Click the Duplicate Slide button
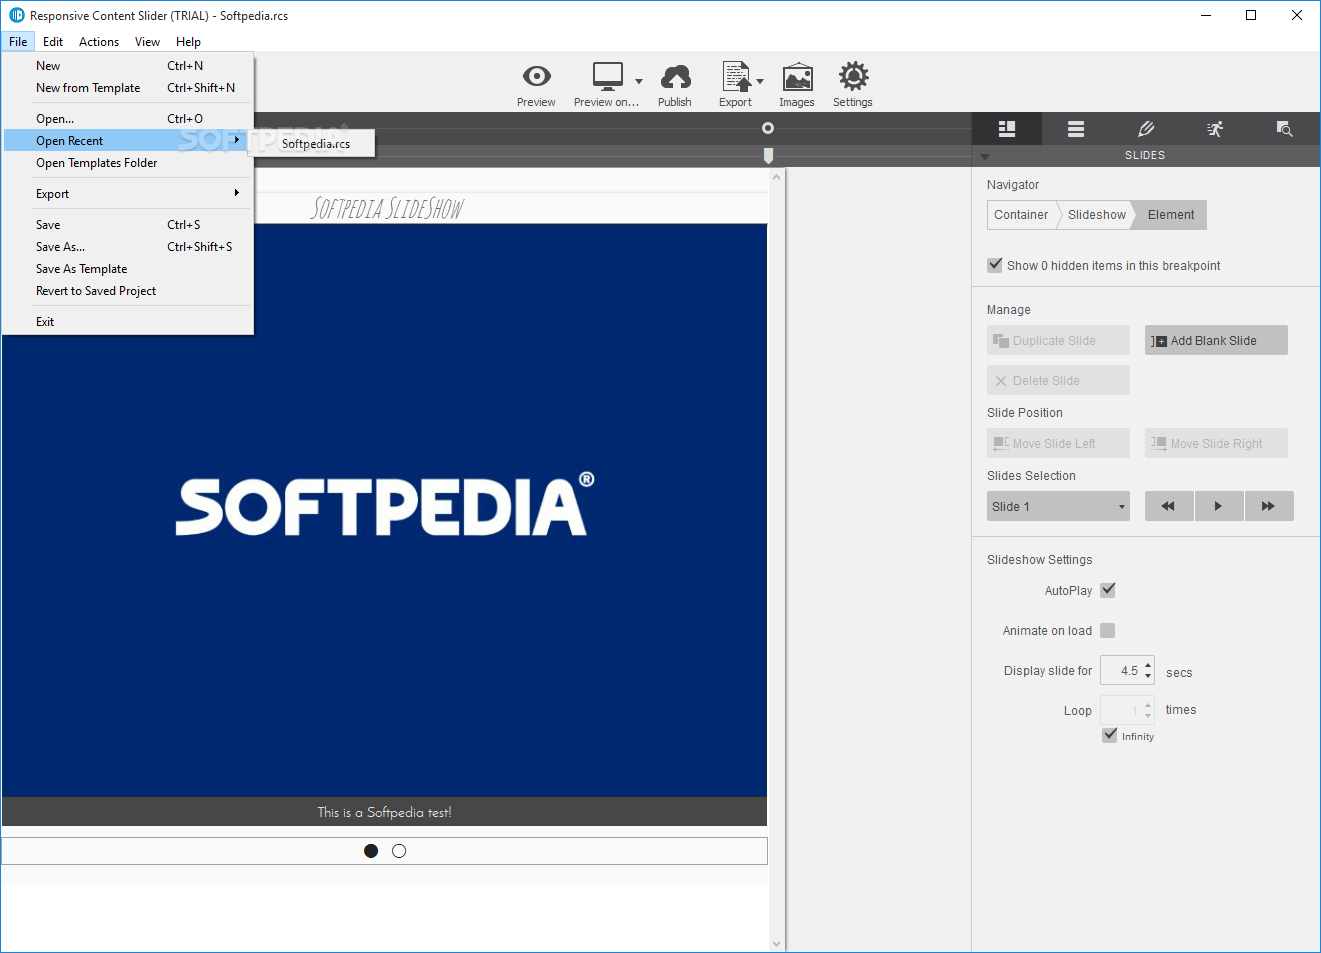The image size is (1321, 953). (x=1058, y=340)
